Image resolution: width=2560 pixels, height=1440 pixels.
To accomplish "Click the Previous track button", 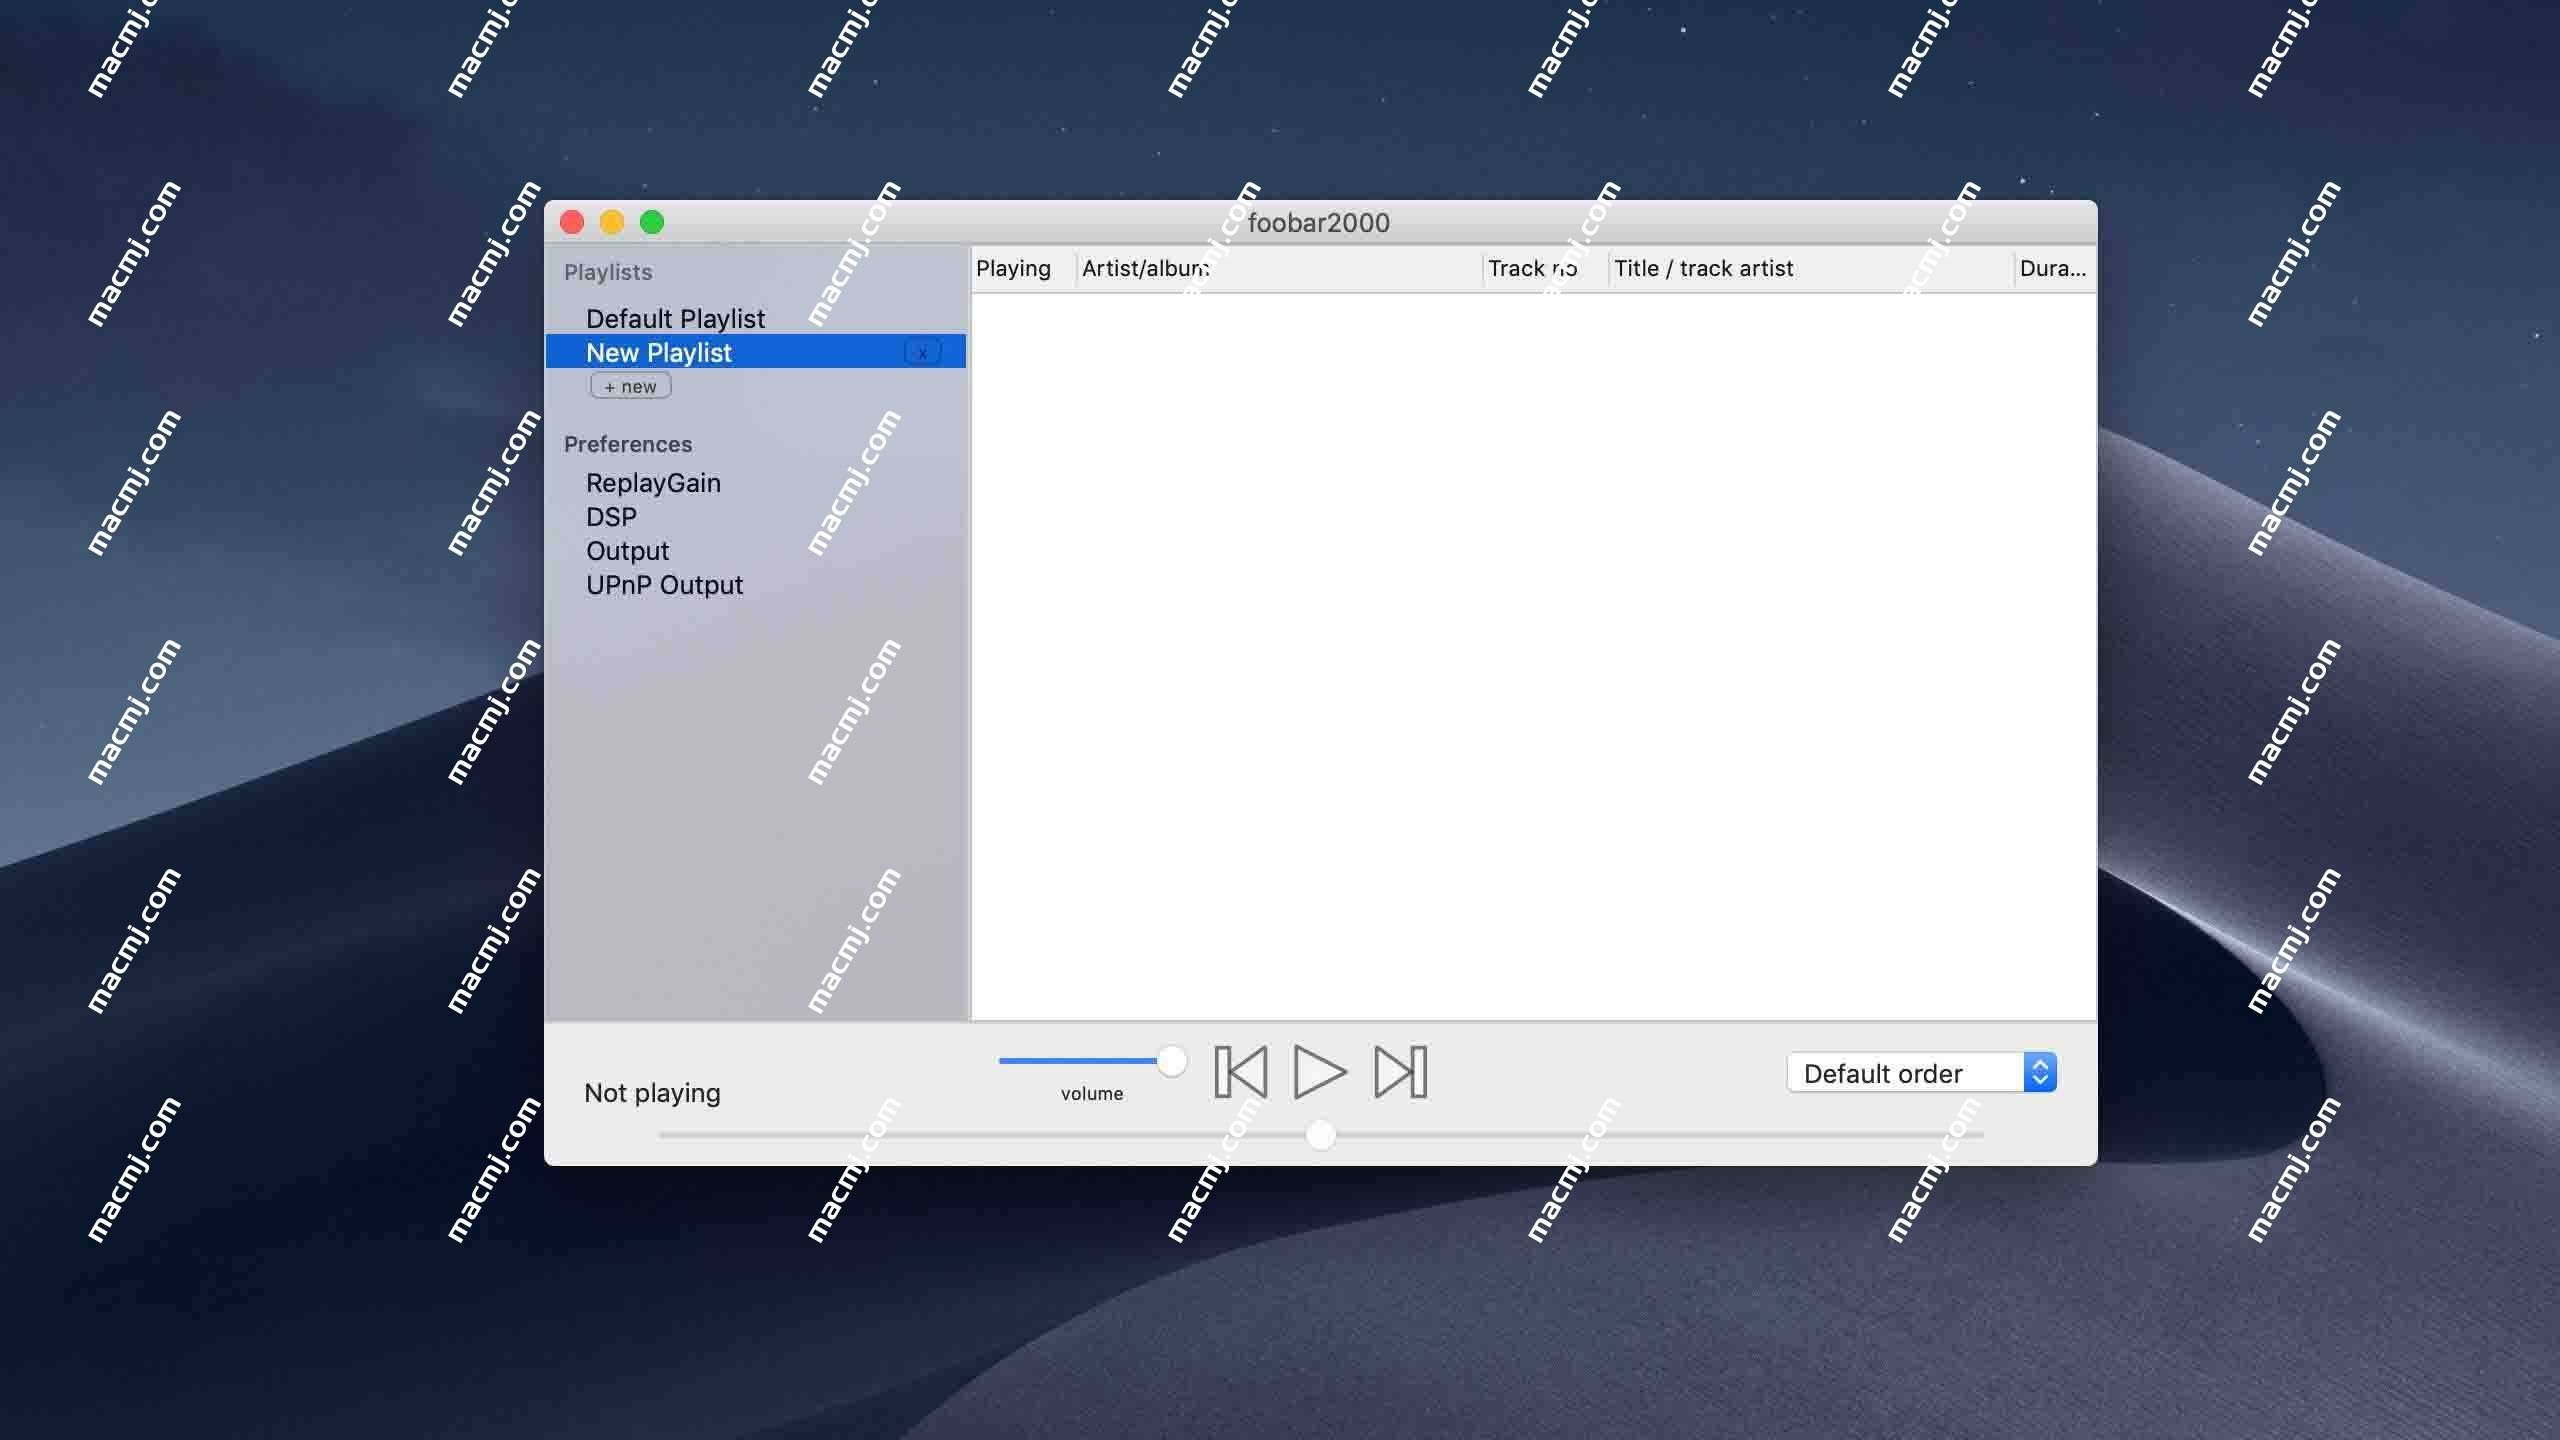I will coord(1240,1072).
